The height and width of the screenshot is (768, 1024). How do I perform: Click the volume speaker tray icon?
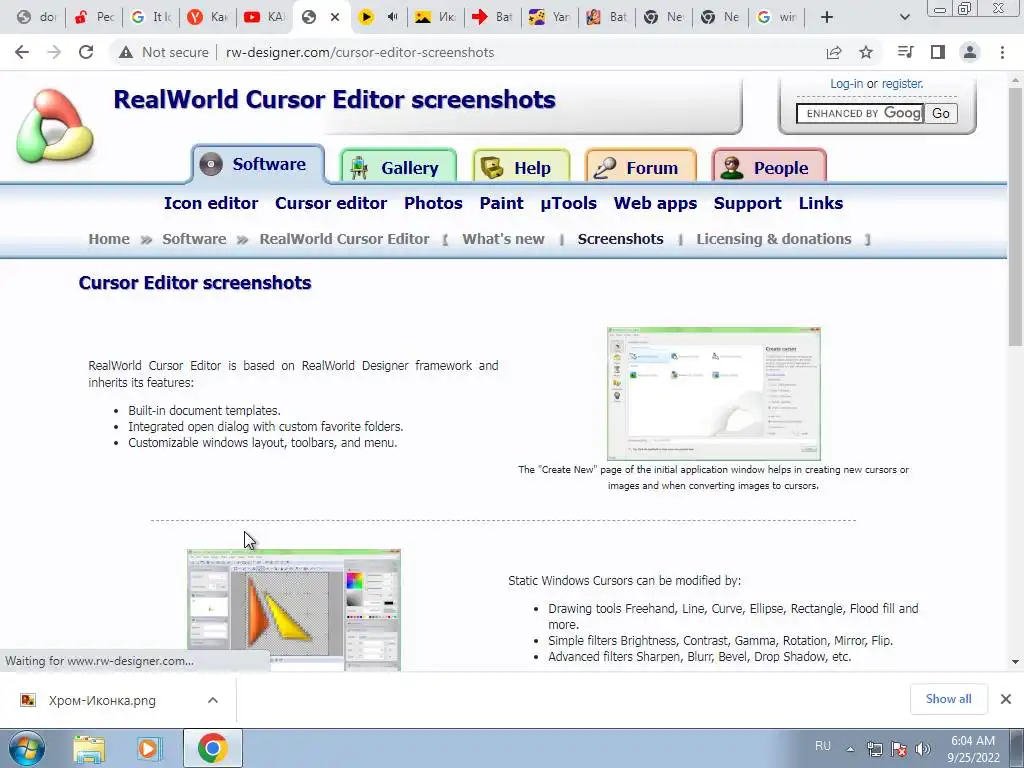(x=923, y=748)
